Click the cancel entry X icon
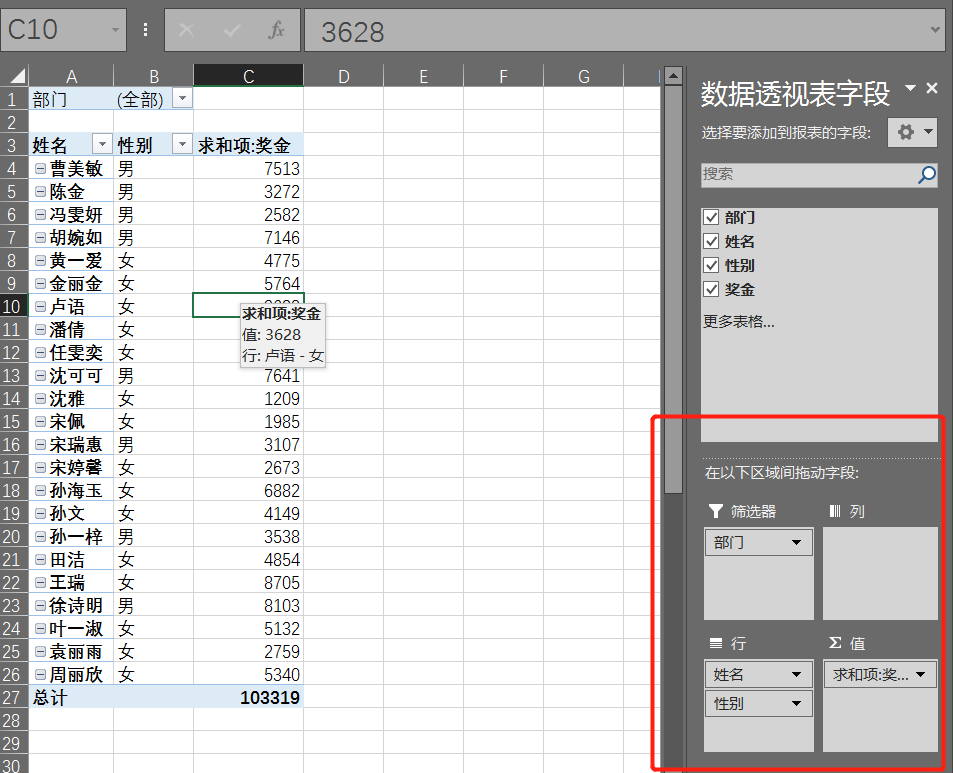This screenshot has height=773, width=953. point(187,31)
